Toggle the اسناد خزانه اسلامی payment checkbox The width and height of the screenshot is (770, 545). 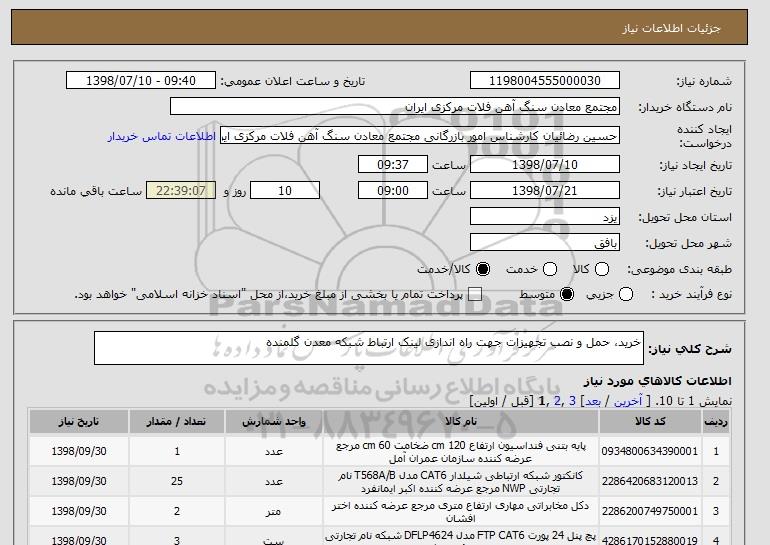point(475,295)
